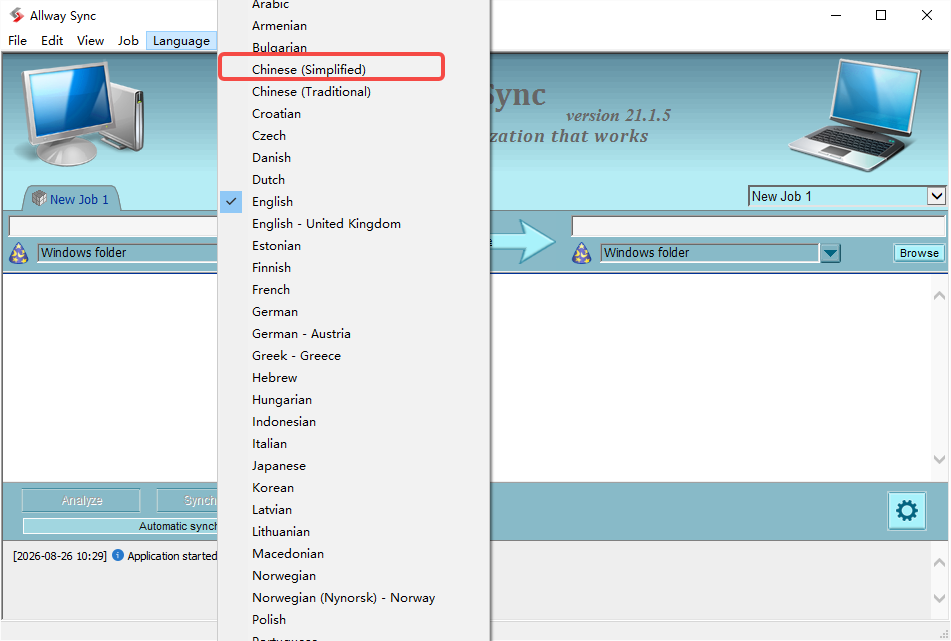Choose Chinese (Simplified) language
The image size is (951, 641).
coord(354,69)
